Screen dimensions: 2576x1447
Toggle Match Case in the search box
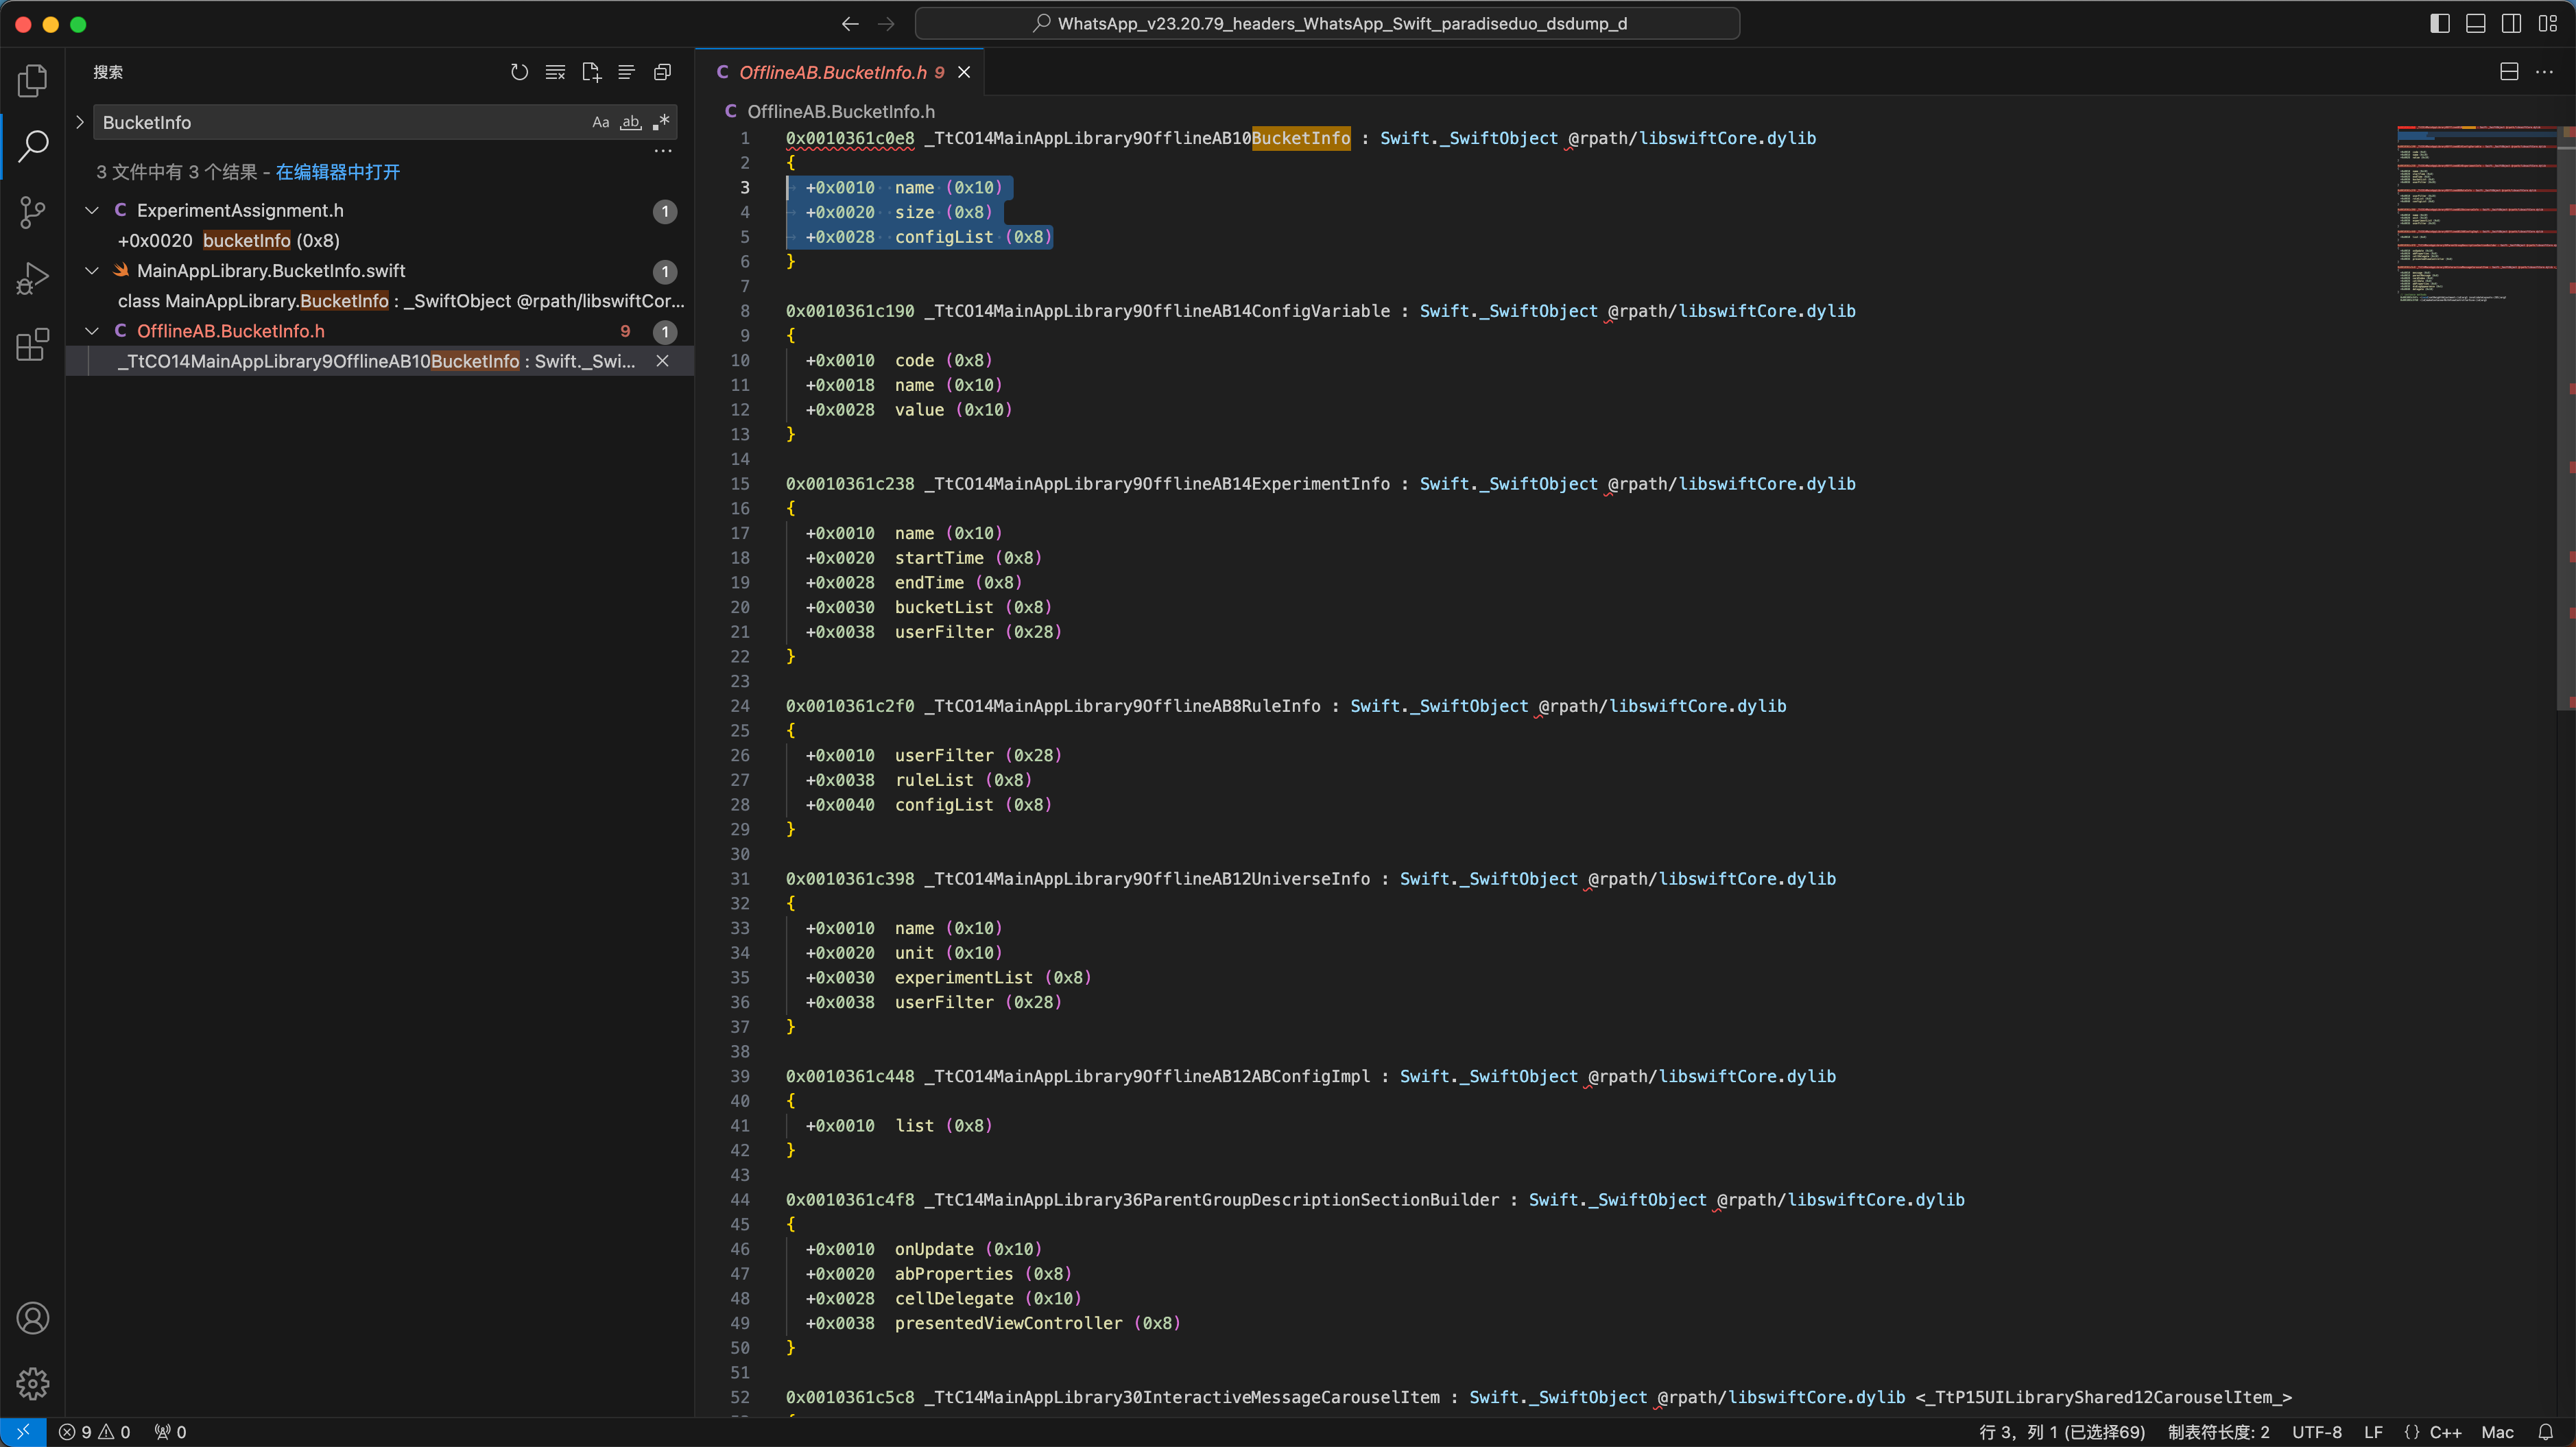[600, 122]
